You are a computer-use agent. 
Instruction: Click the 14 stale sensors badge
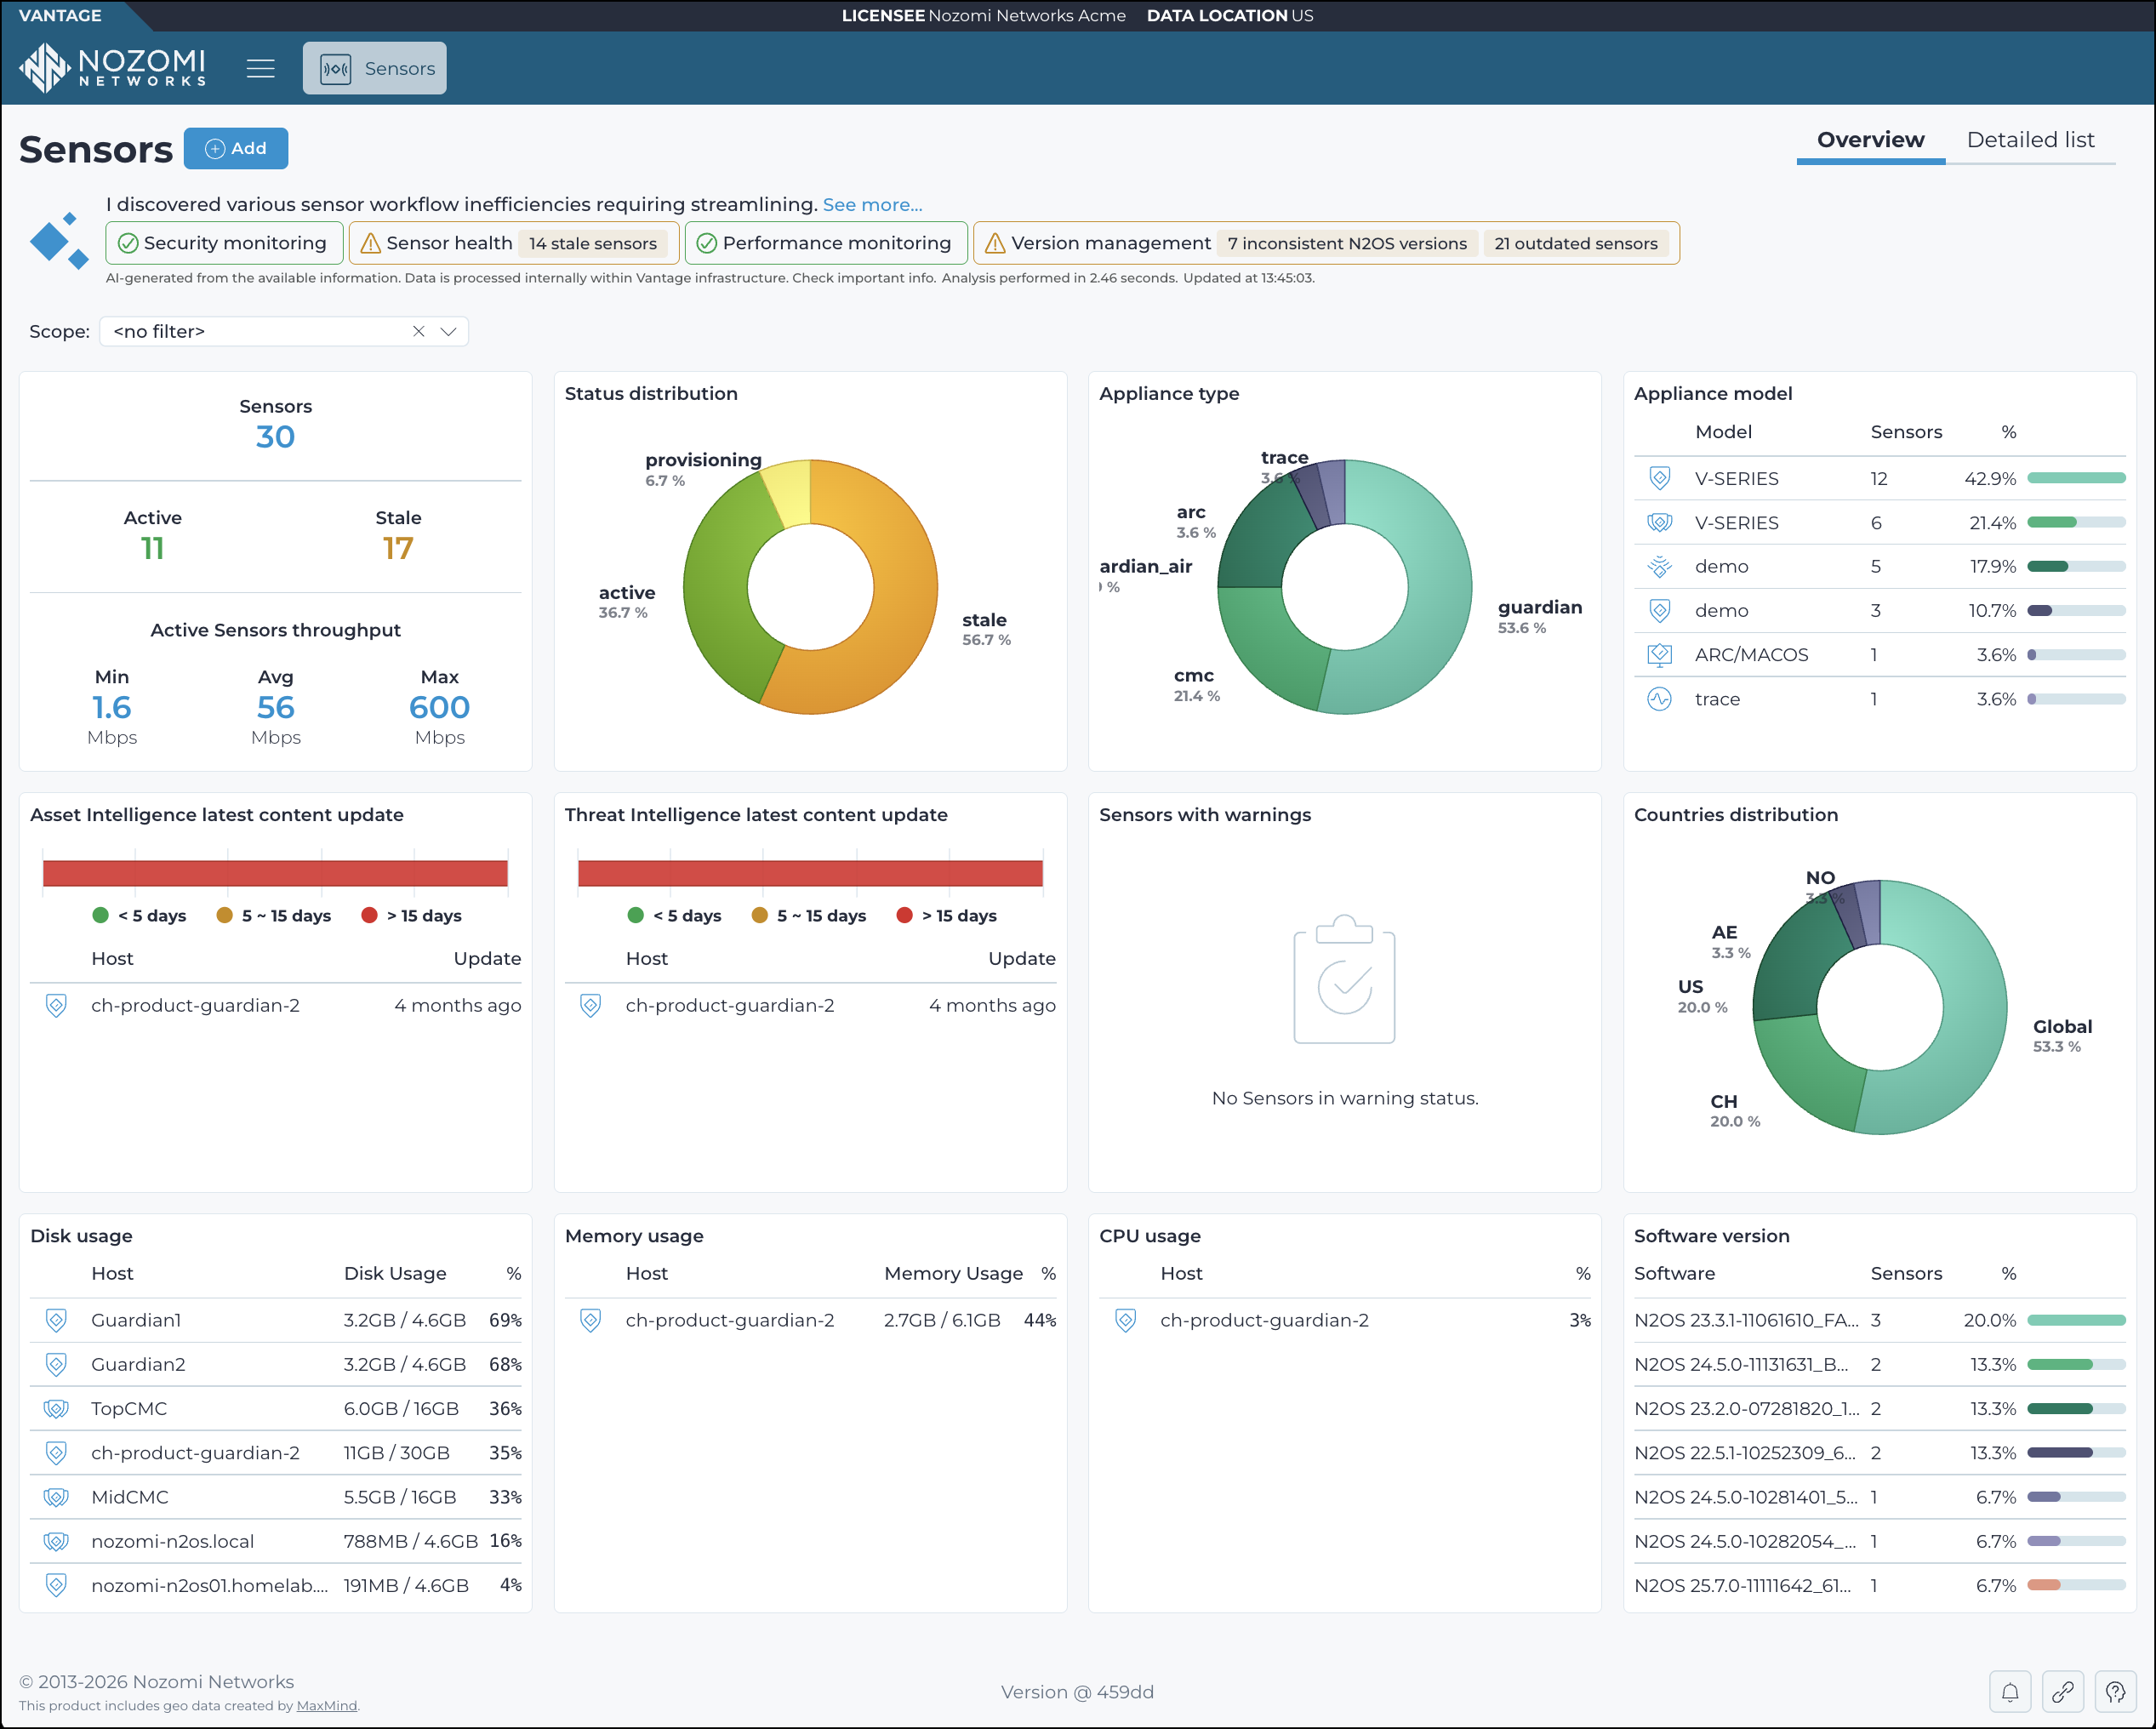[592, 243]
